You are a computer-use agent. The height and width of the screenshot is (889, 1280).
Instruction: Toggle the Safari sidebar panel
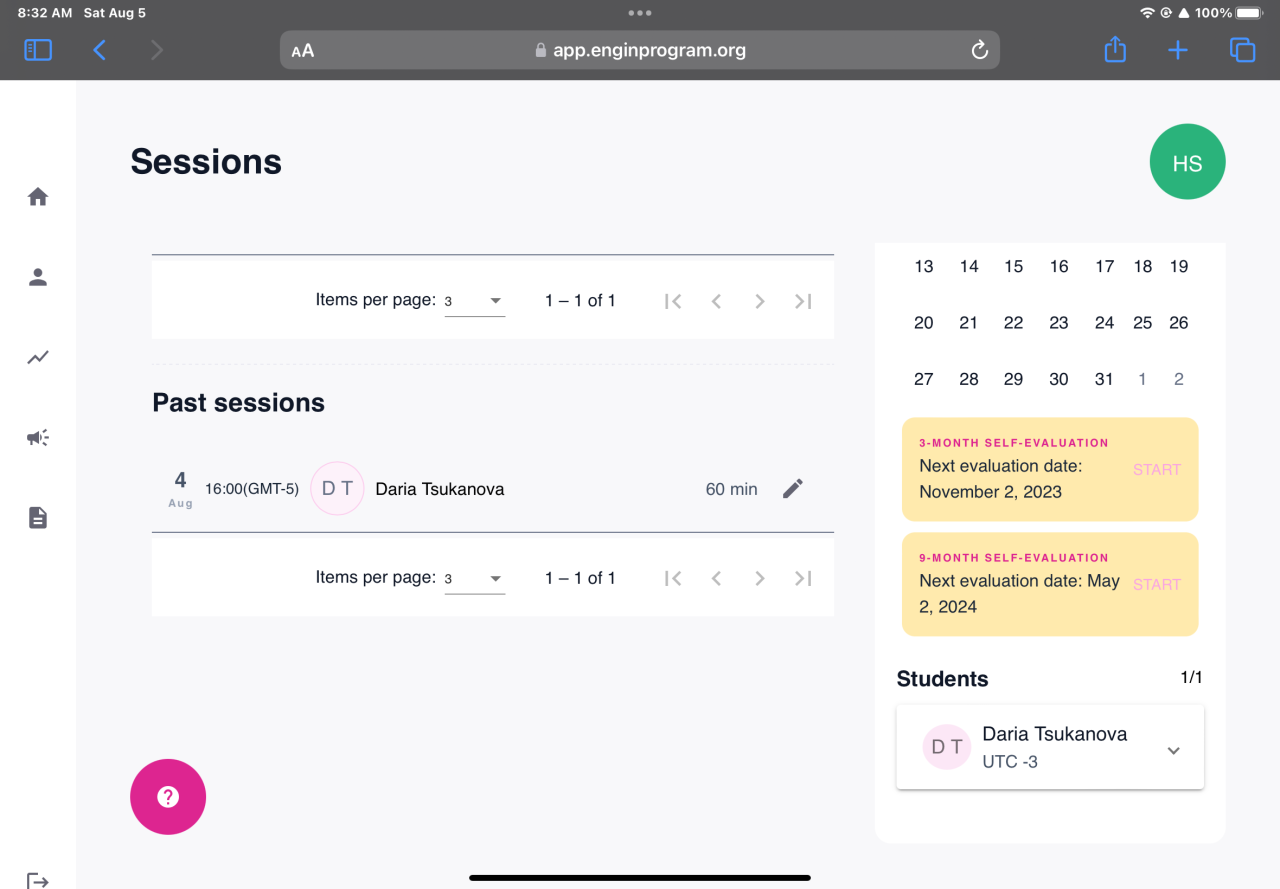[38, 50]
